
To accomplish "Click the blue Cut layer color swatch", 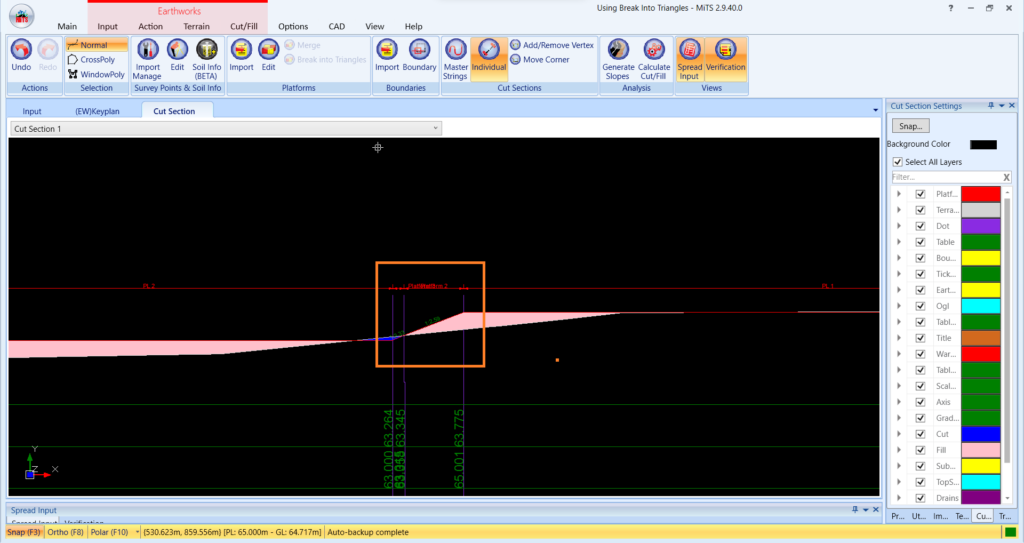I will pos(980,434).
